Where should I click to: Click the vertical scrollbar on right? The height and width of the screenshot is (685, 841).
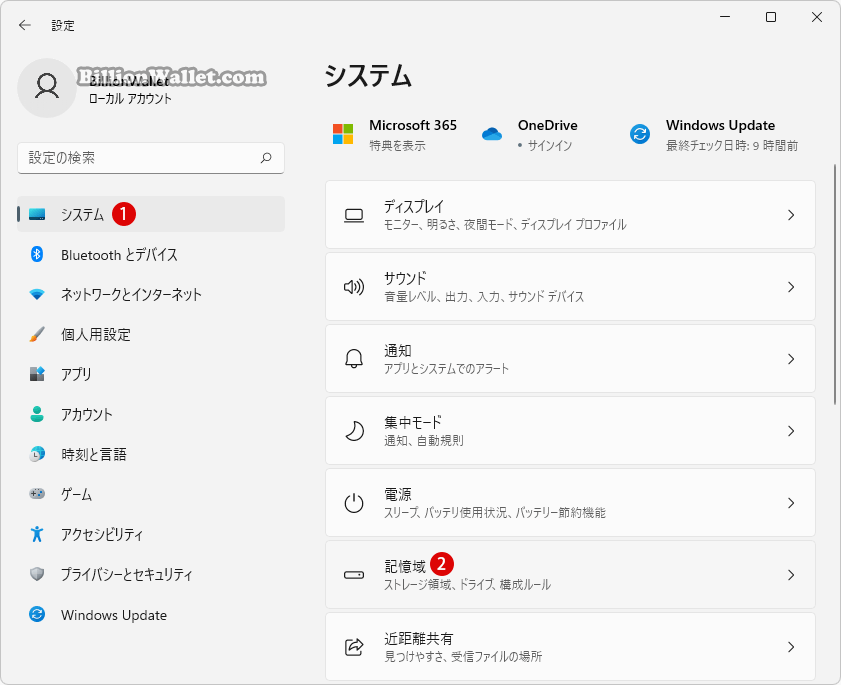click(x=835, y=284)
